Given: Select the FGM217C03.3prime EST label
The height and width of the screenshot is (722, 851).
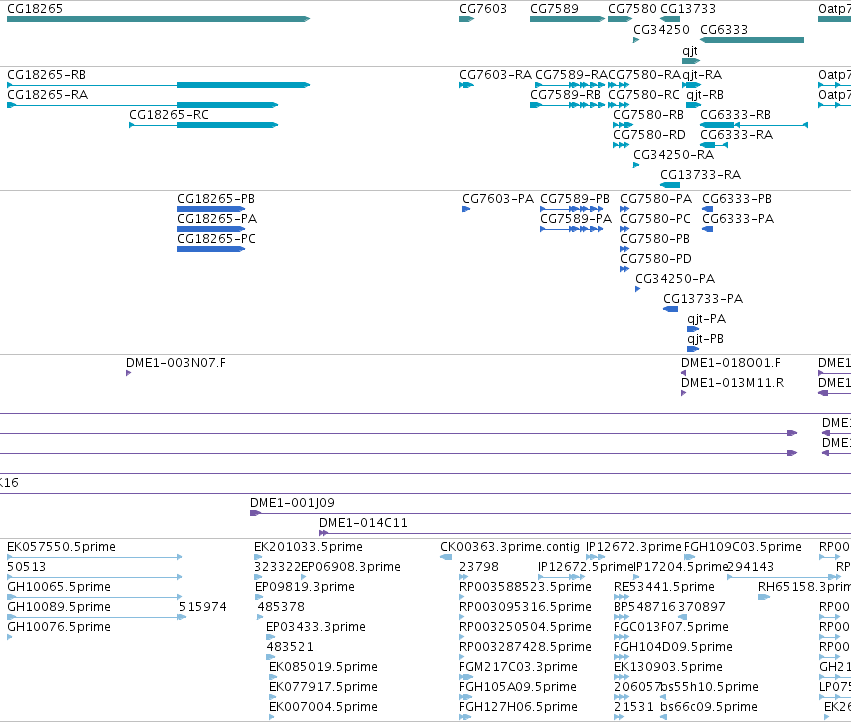Looking at the screenshot, I should click(x=518, y=667).
